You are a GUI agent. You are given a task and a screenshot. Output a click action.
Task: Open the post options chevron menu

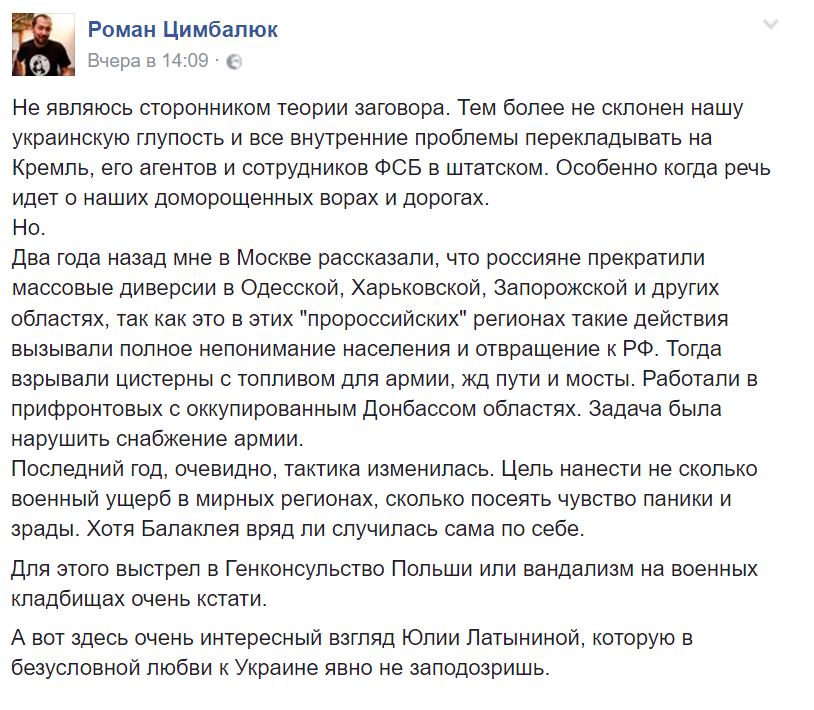coord(771,24)
